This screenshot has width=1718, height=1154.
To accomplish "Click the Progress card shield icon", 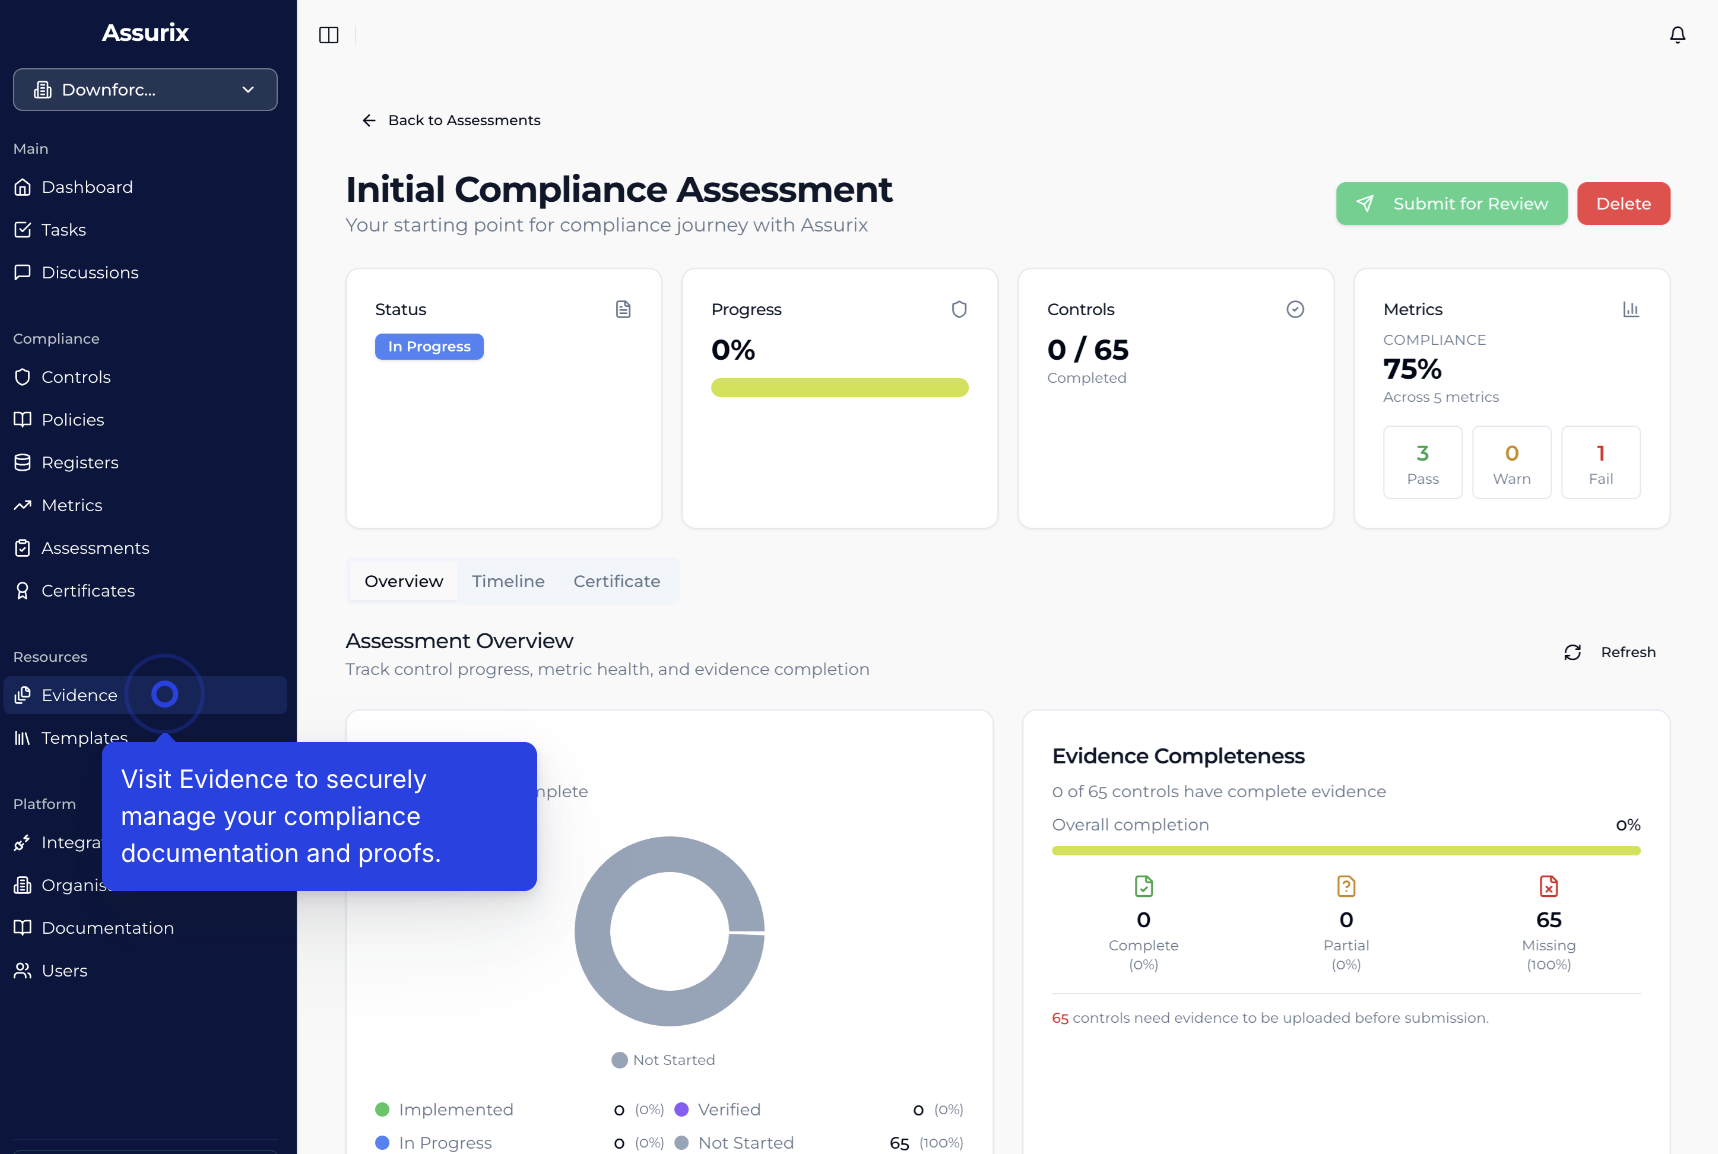I will coord(959,309).
